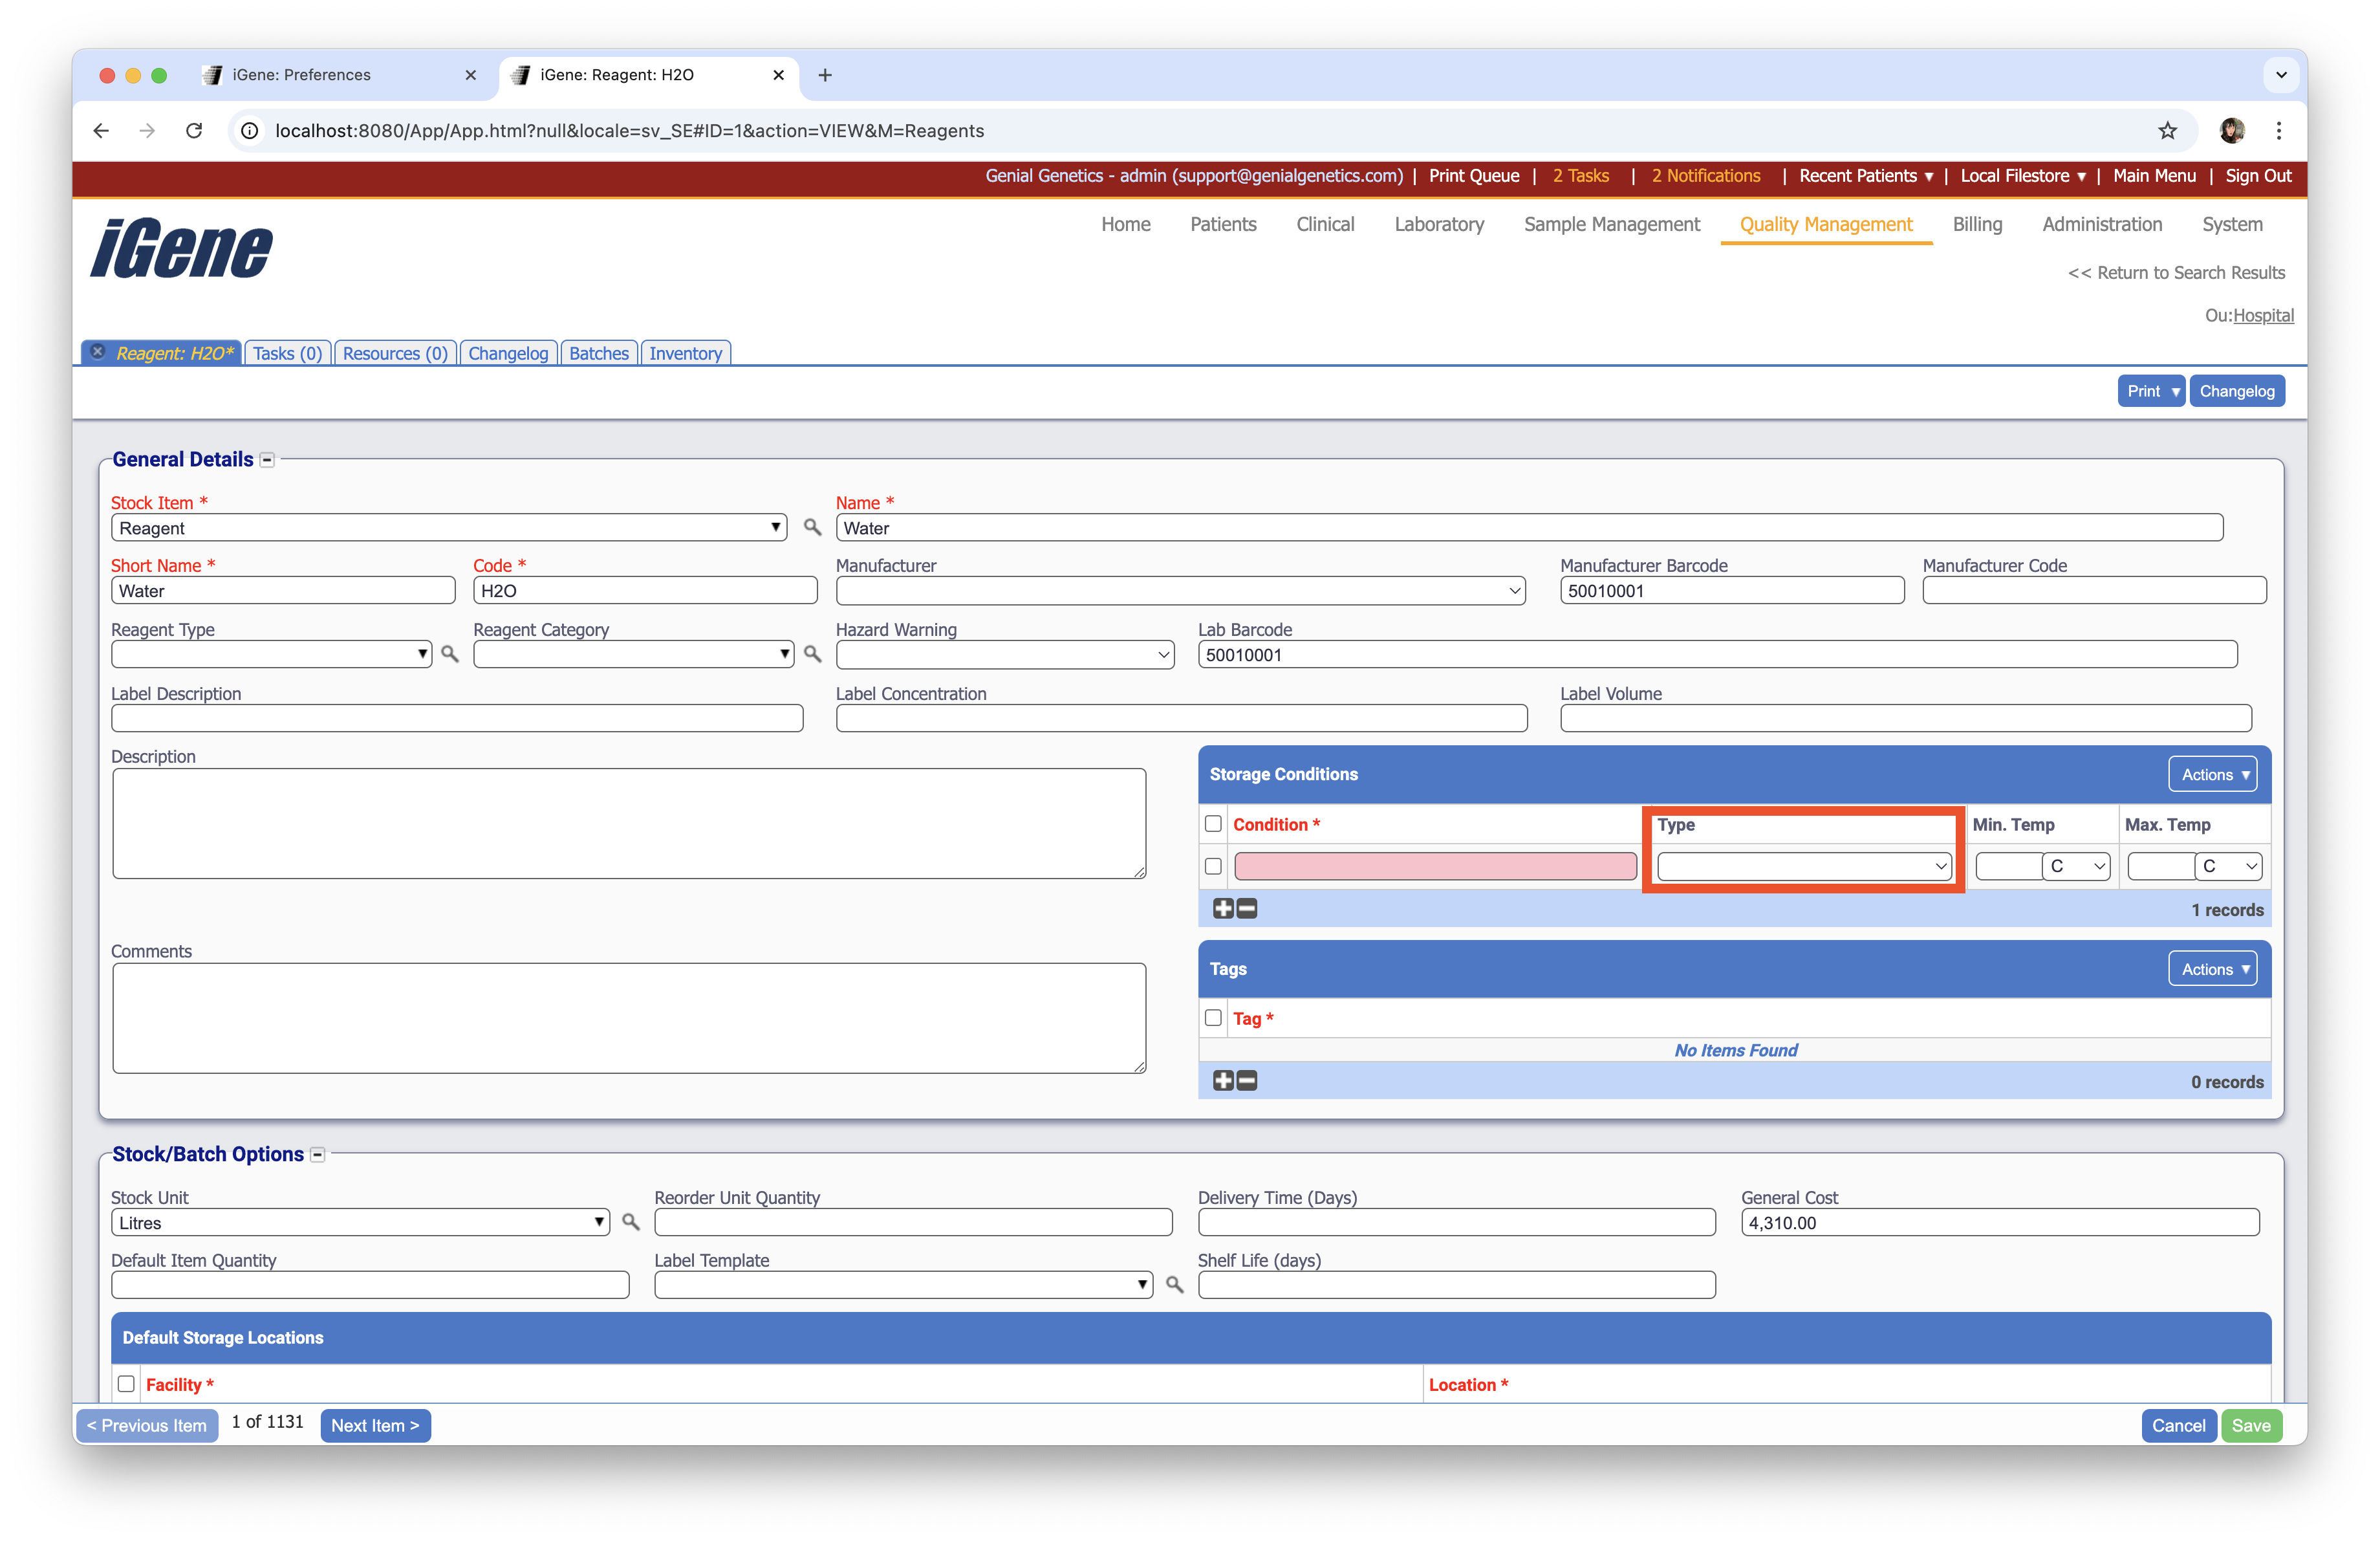The height and width of the screenshot is (1541, 2380).
Task: Tick the Condition header checkbox
Action: [x=1213, y=824]
